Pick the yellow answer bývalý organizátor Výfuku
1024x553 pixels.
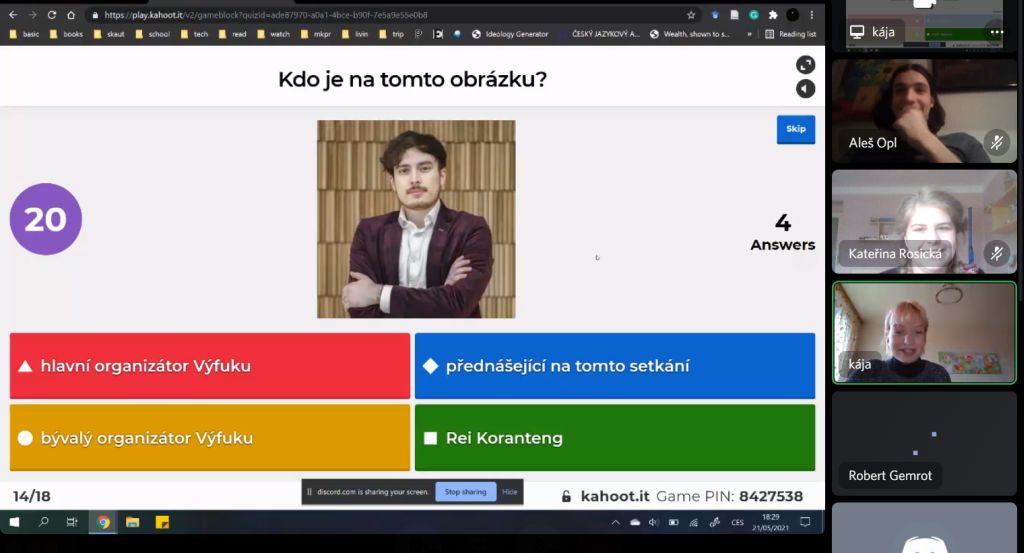(x=210, y=437)
